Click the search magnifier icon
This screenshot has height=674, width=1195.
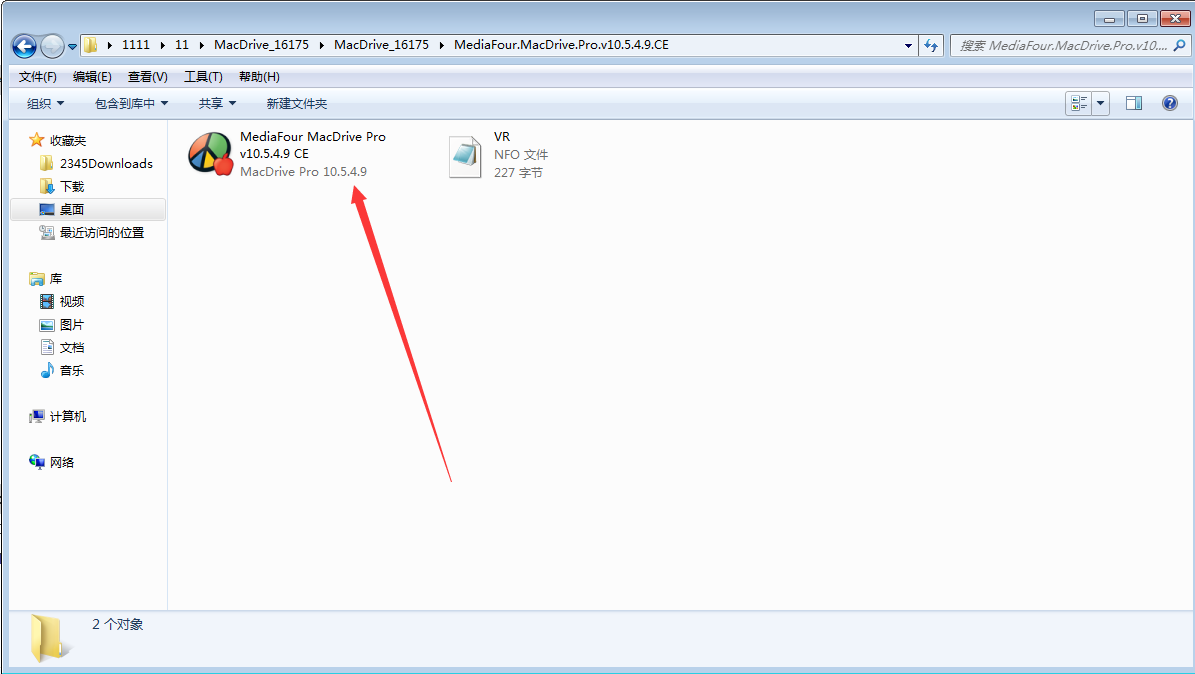pos(1179,46)
